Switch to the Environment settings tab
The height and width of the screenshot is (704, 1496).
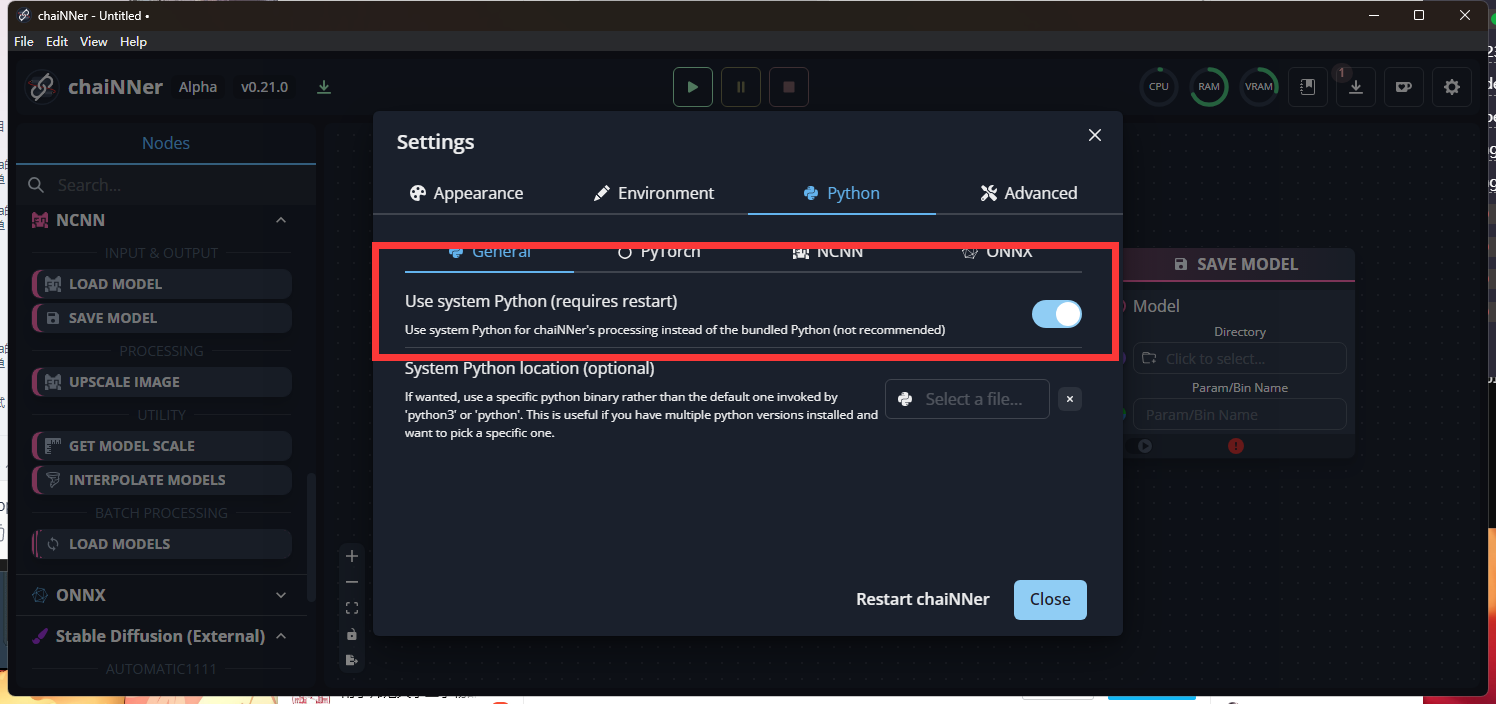(654, 193)
